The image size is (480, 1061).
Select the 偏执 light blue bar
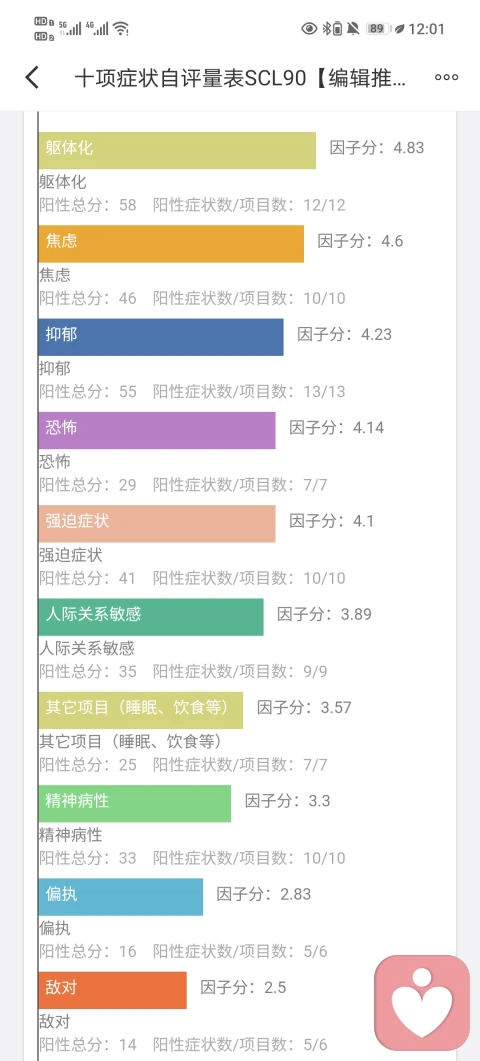(121, 897)
